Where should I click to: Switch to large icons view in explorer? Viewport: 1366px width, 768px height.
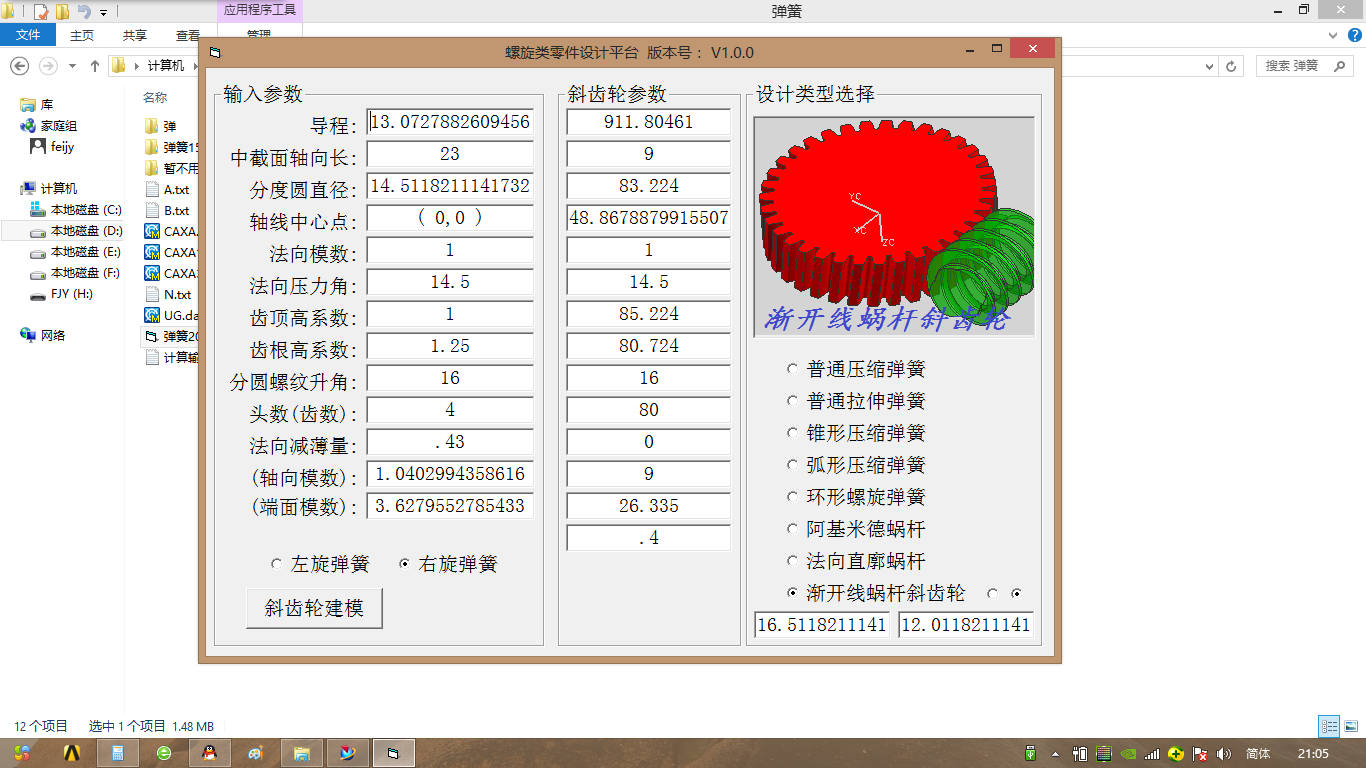point(1351,726)
